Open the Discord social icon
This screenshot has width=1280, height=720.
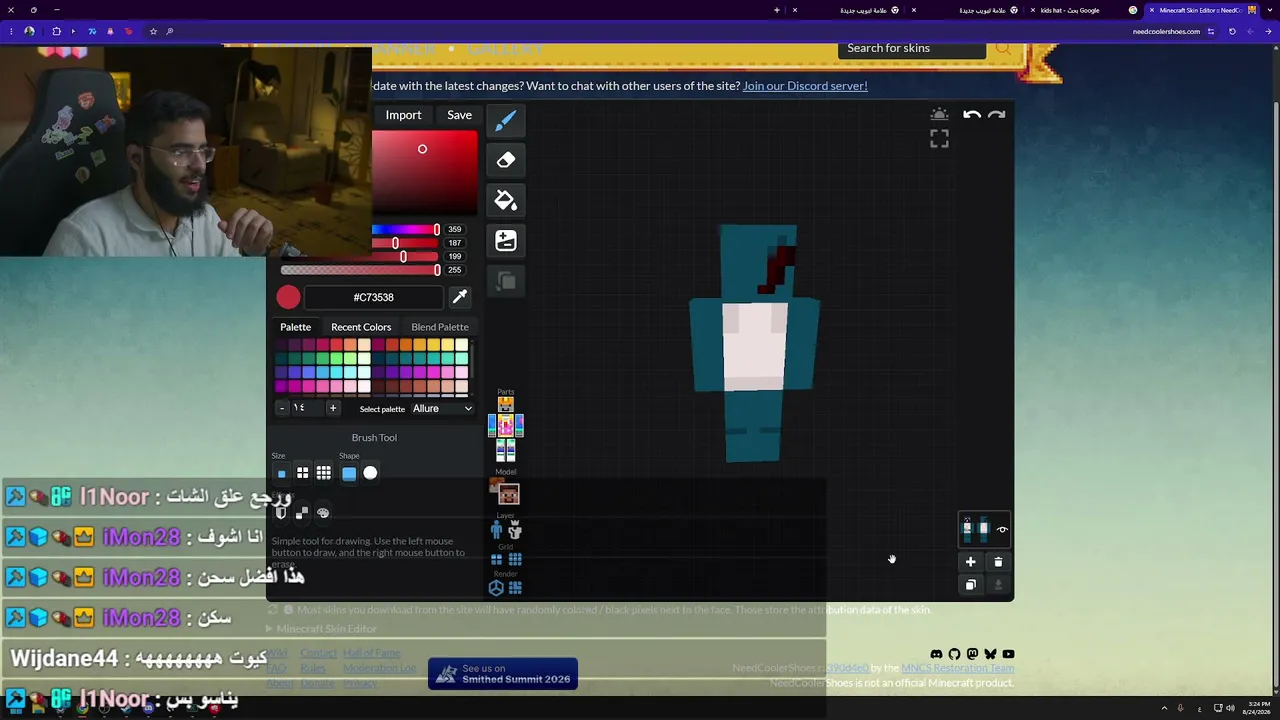[x=936, y=654]
